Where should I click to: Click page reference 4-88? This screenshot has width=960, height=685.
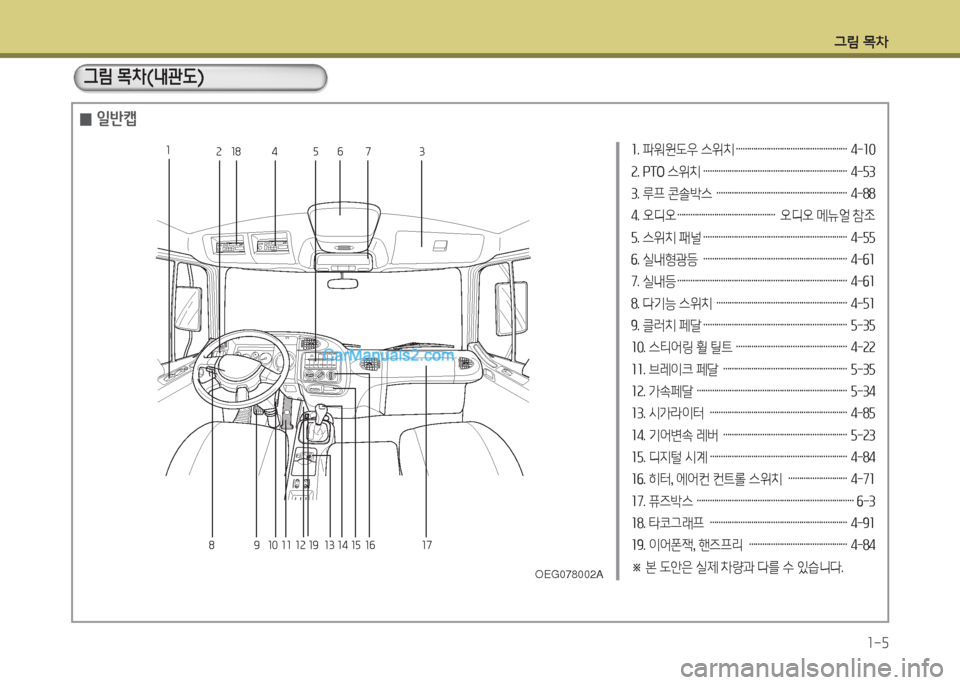863,194
